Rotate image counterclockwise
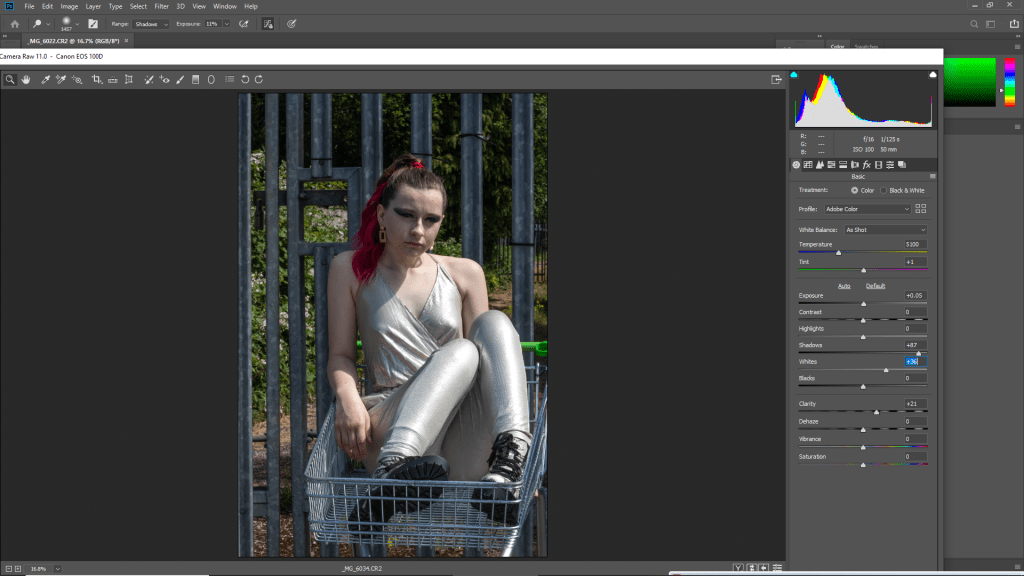This screenshot has width=1024, height=576. tap(246, 79)
